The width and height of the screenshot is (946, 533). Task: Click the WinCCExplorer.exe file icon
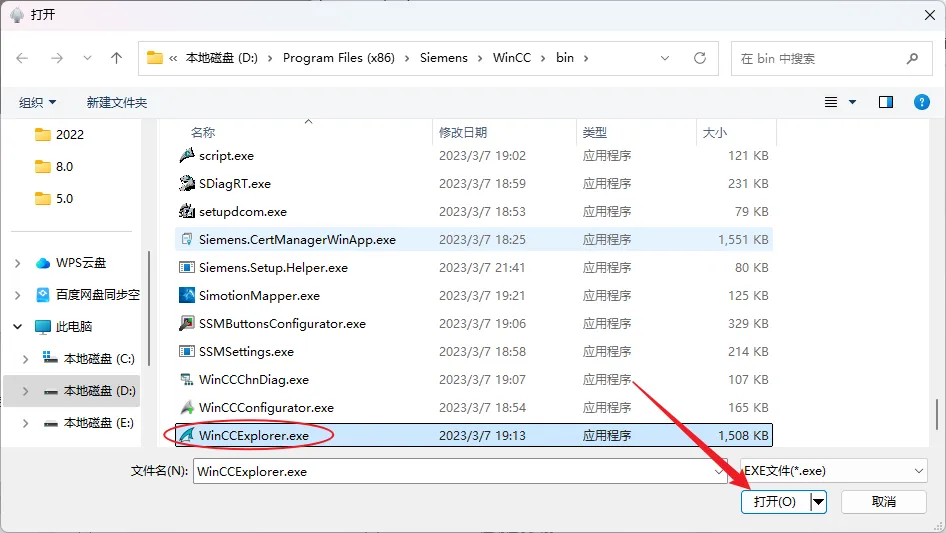tap(187, 435)
